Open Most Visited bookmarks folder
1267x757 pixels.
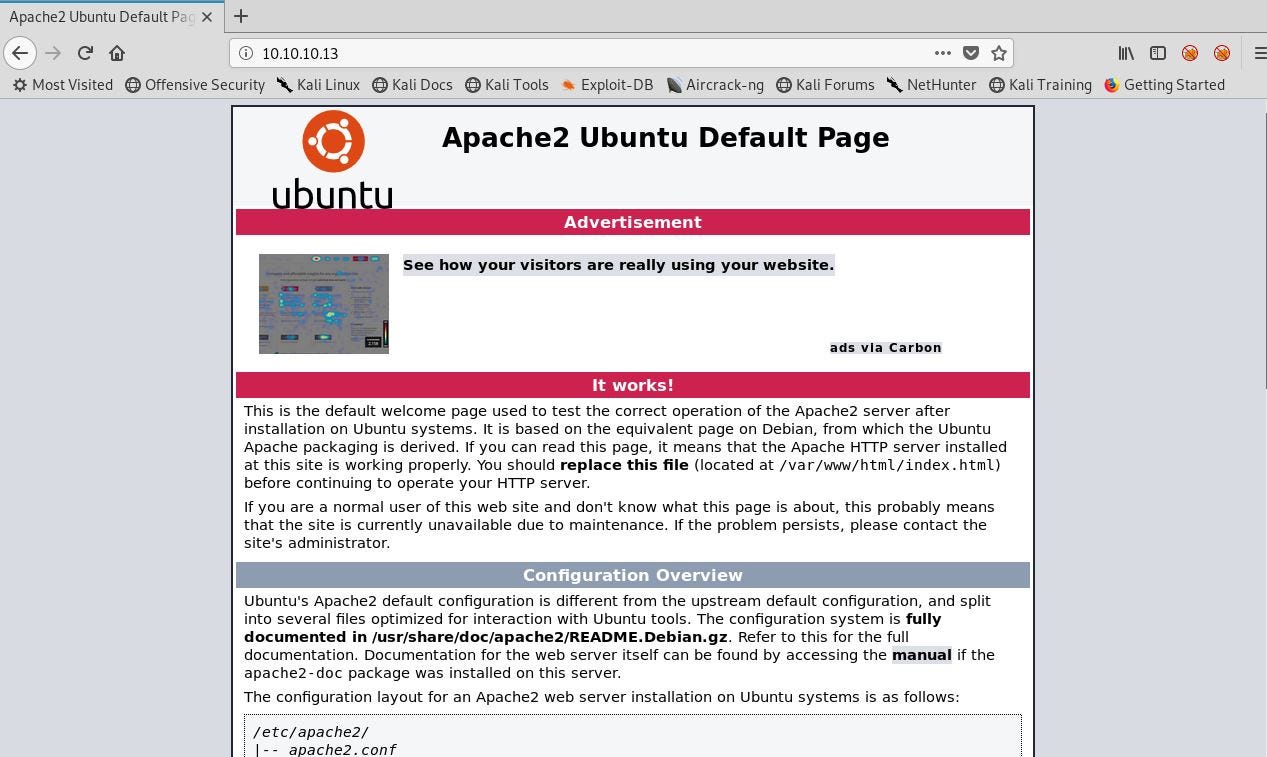[x=62, y=85]
